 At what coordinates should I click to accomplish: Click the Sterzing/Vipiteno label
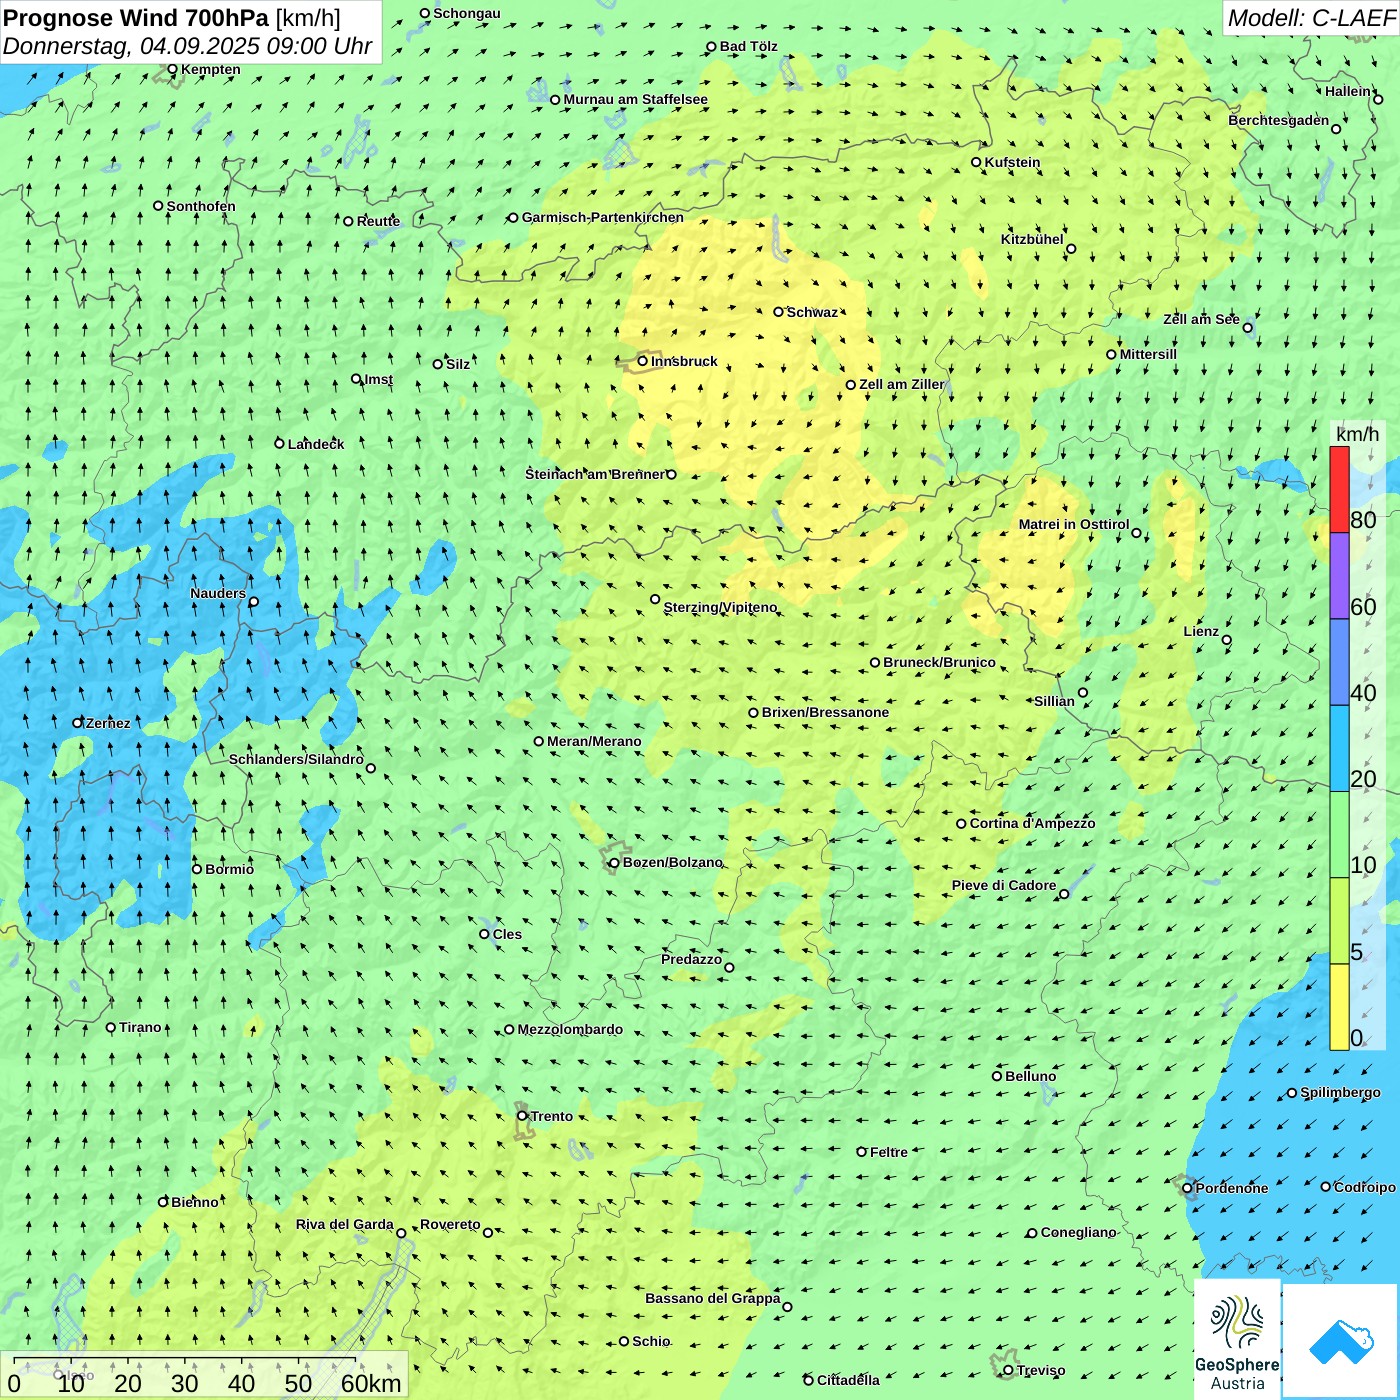[x=720, y=607]
